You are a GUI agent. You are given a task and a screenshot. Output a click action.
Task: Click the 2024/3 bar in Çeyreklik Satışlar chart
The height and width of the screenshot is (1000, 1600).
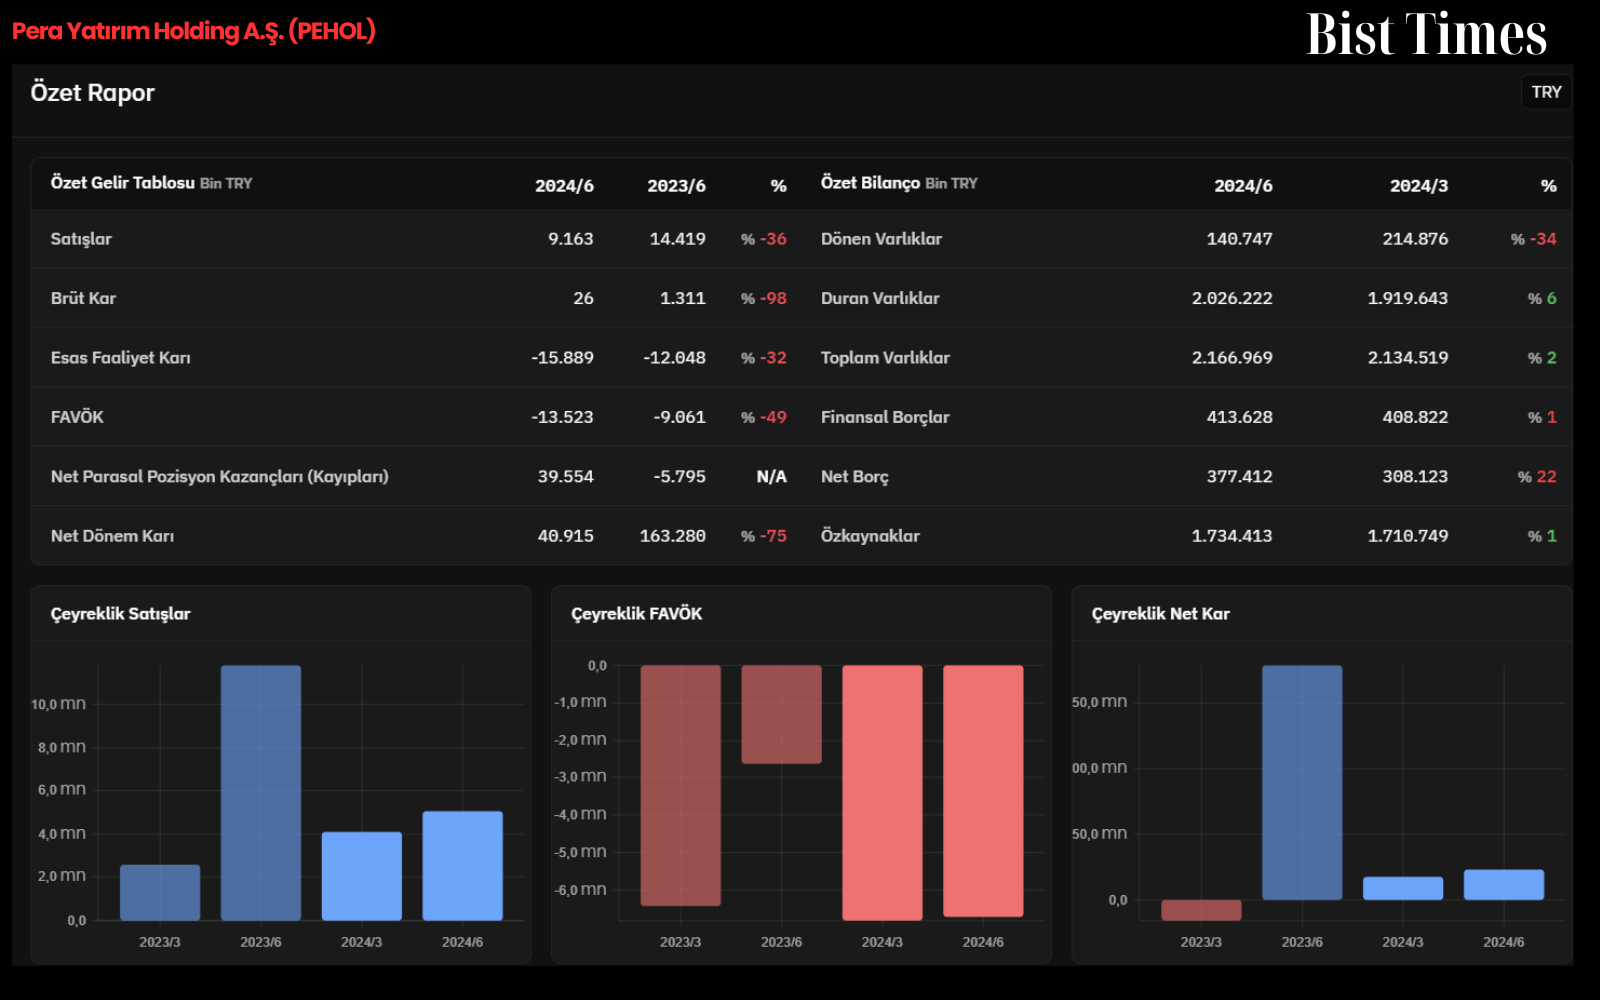click(x=362, y=876)
